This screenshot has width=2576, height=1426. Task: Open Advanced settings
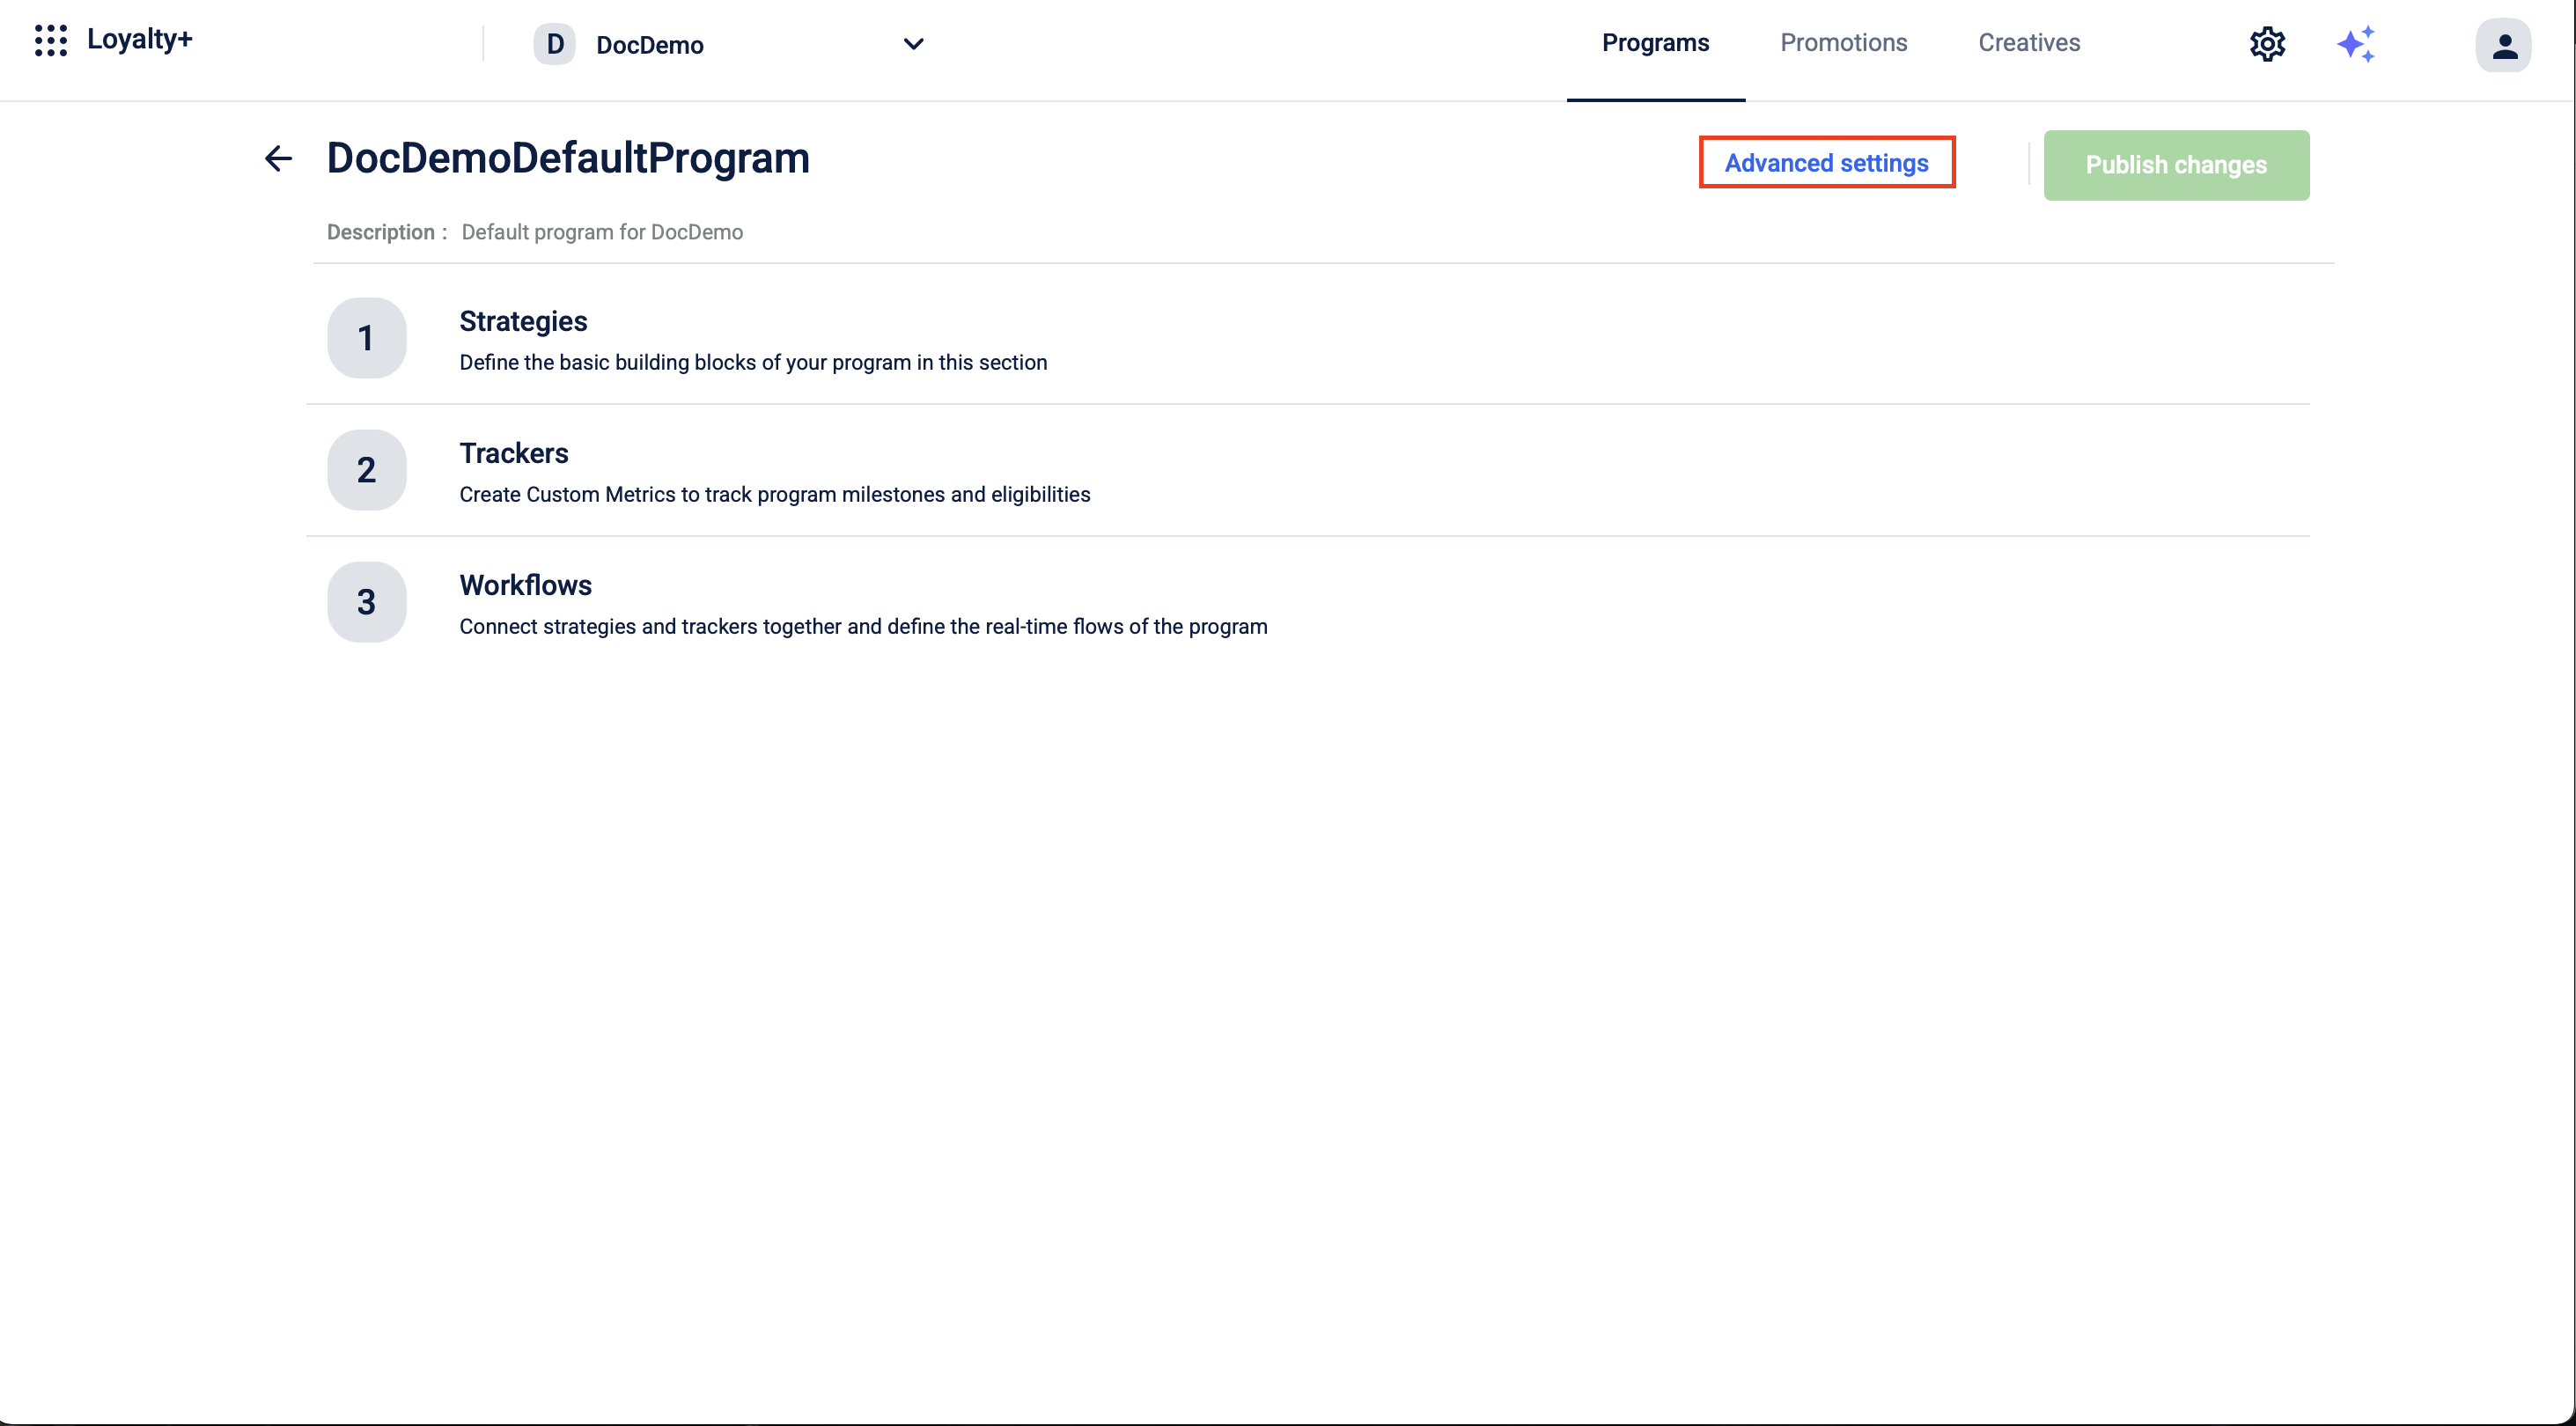1826,163
